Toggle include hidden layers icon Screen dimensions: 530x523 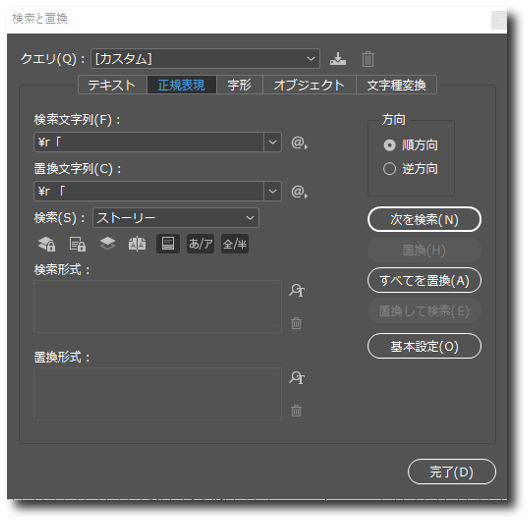pos(107,244)
